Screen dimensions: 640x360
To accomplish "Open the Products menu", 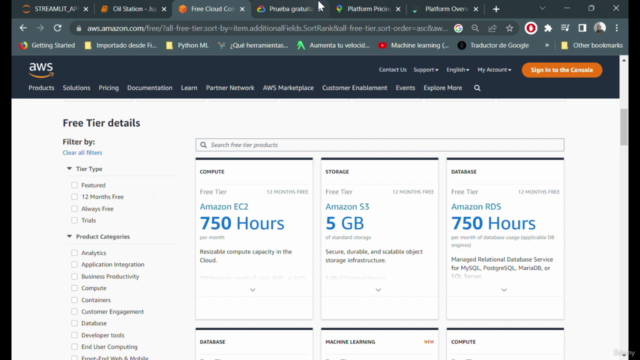I will click(x=41, y=88).
